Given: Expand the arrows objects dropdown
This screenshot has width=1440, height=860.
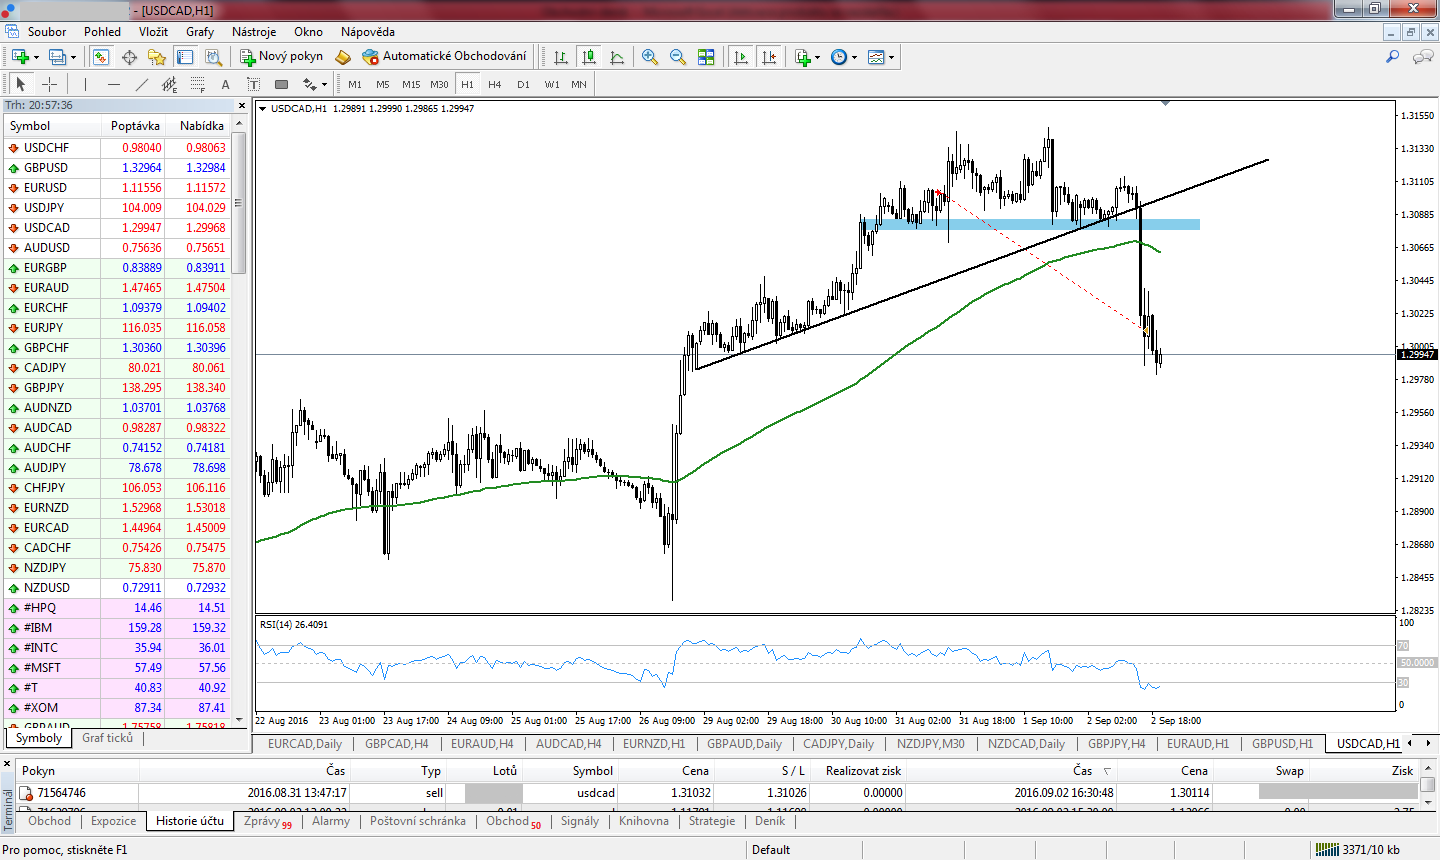Looking at the screenshot, I should point(325,84).
